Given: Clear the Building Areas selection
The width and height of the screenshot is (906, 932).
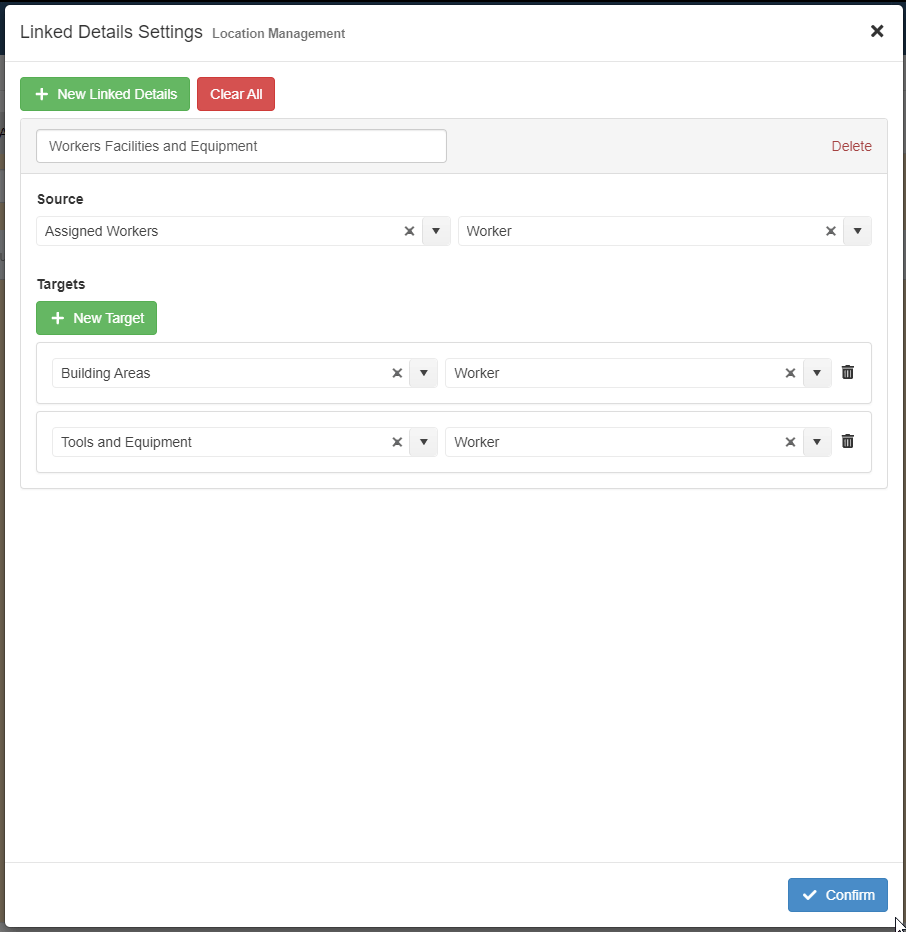Looking at the screenshot, I should pos(397,373).
